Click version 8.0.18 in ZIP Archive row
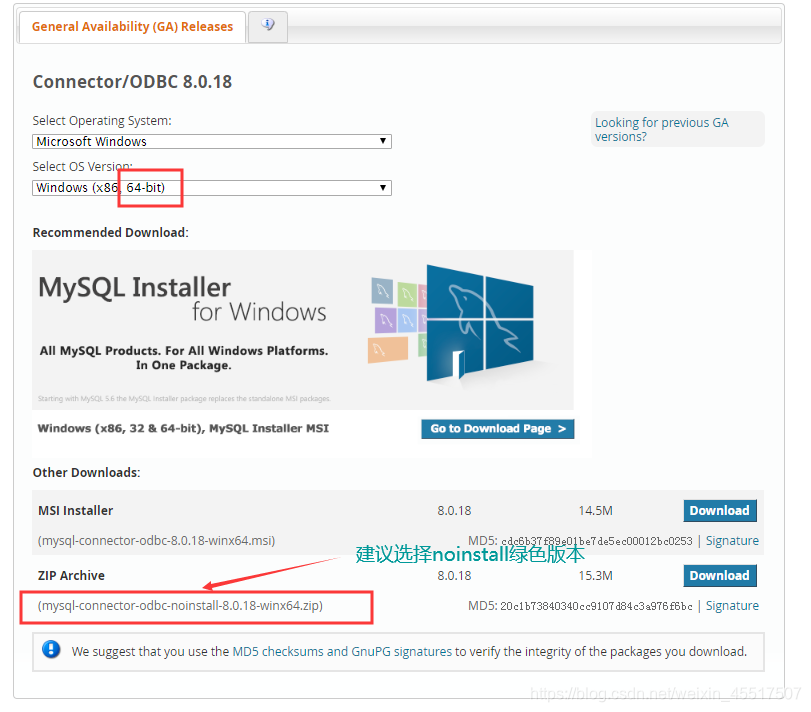811x712 pixels. click(x=454, y=575)
